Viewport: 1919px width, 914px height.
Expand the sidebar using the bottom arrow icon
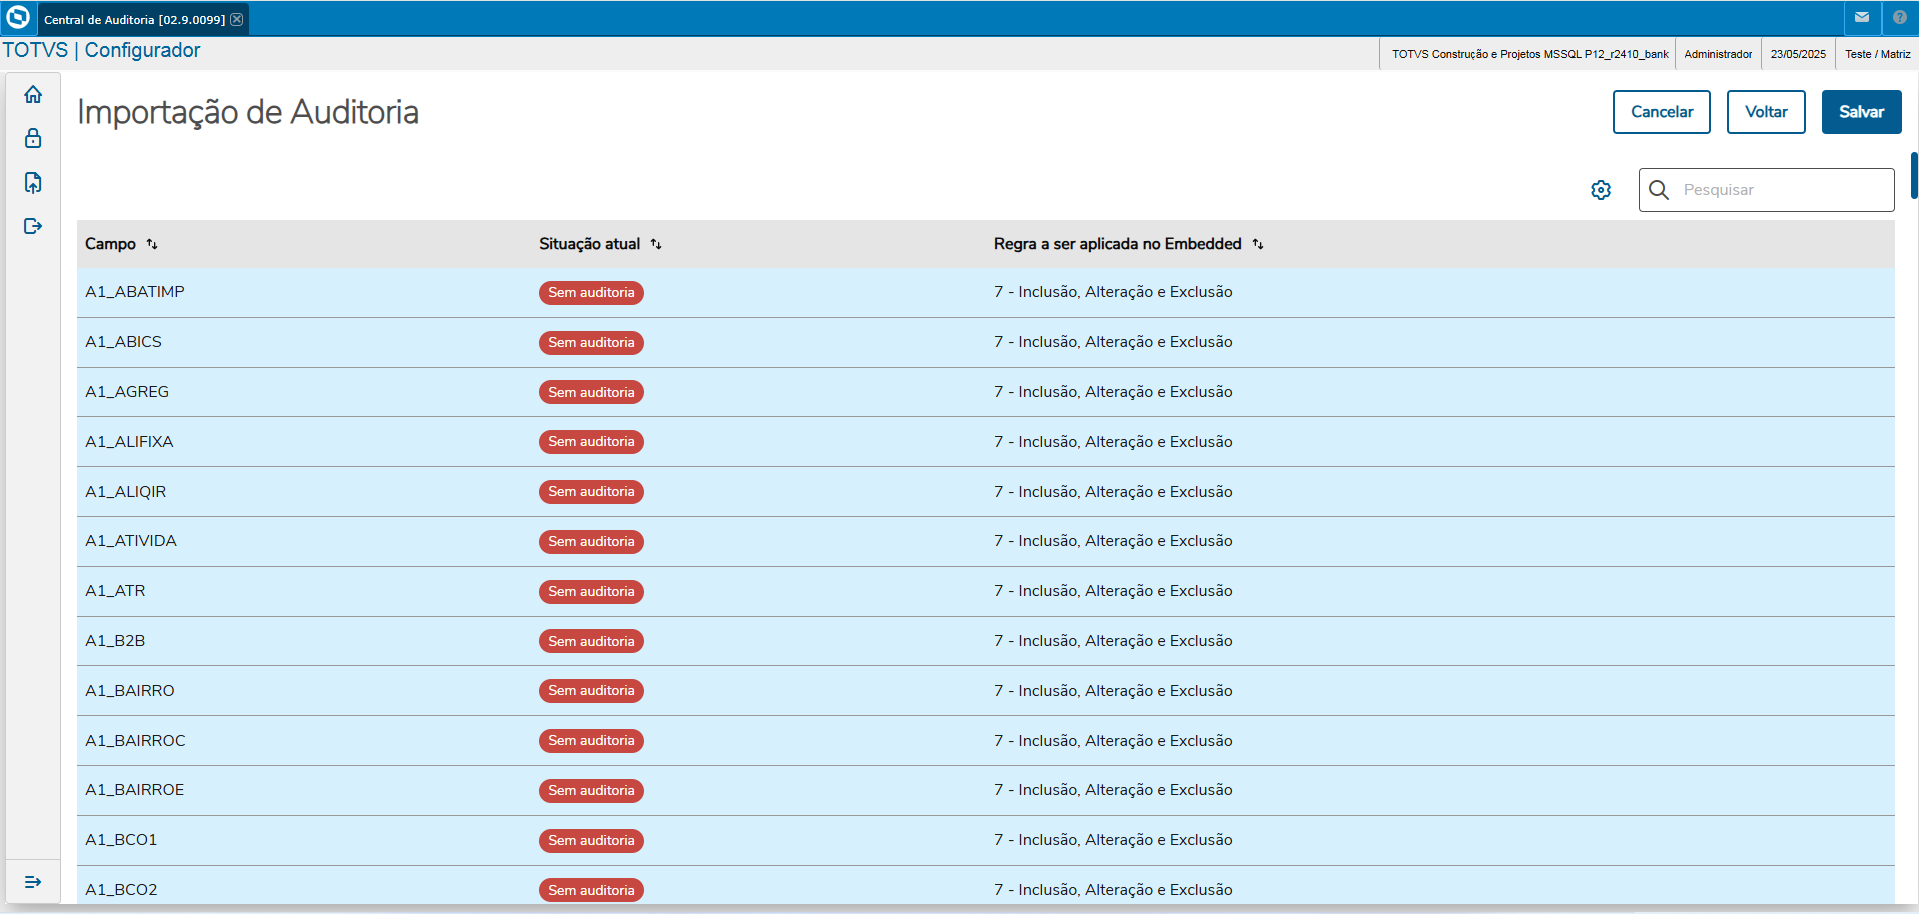point(33,881)
